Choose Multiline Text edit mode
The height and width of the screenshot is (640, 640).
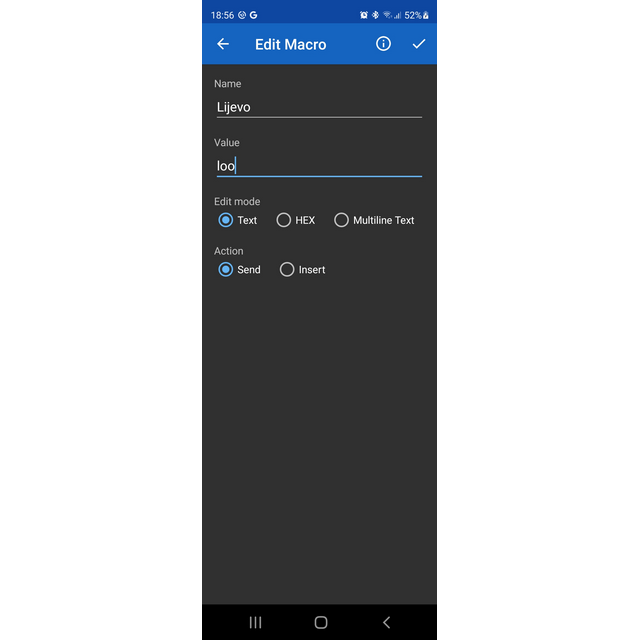342,220
